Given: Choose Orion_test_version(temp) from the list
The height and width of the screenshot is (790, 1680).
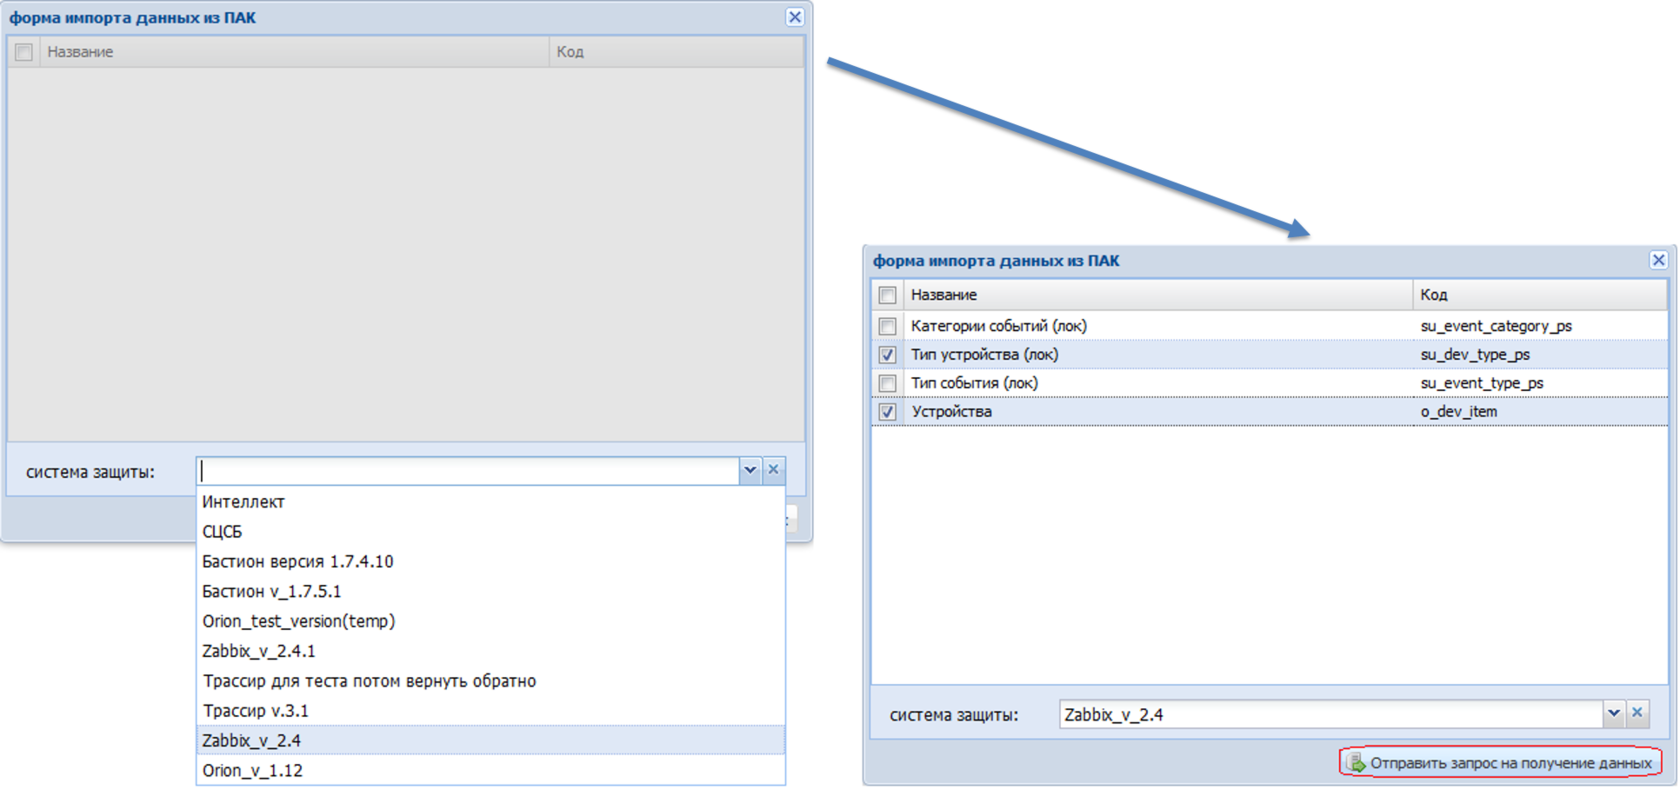Looking at the screenshot, I should (x=490, y=621).
